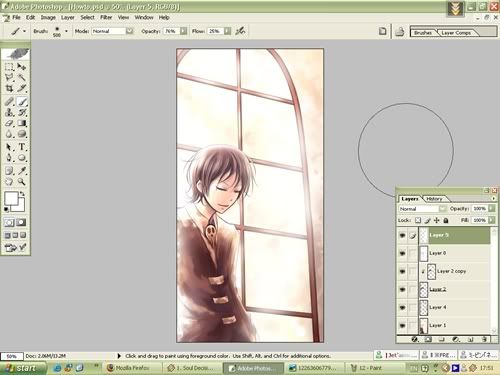The width and height of the screenshot is (500, 375).
Task: Select the Polygonal Lasso tool
Action: pyautogui.click(x=9, y=77)
